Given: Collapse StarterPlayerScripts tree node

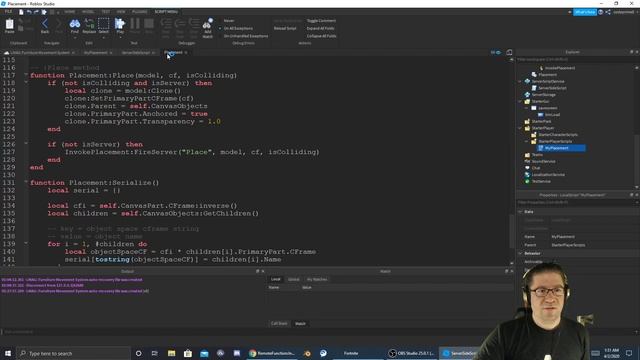Looking at the screenshot, I should [x=527, y=141].
